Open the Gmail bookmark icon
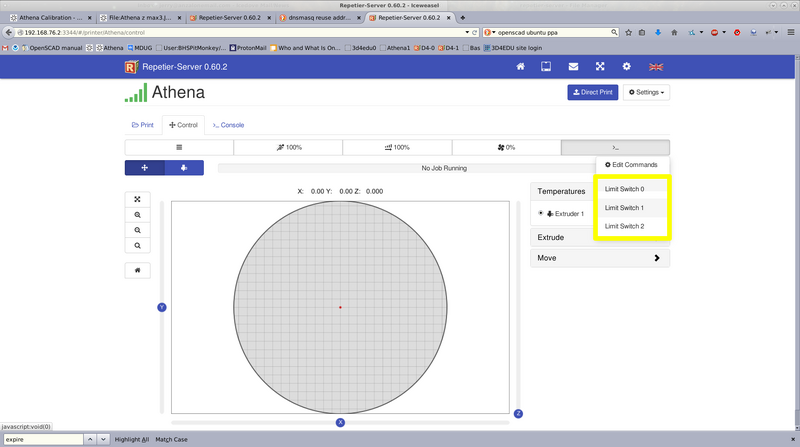This screenshot has height=447, width=800. coord(5,48)
